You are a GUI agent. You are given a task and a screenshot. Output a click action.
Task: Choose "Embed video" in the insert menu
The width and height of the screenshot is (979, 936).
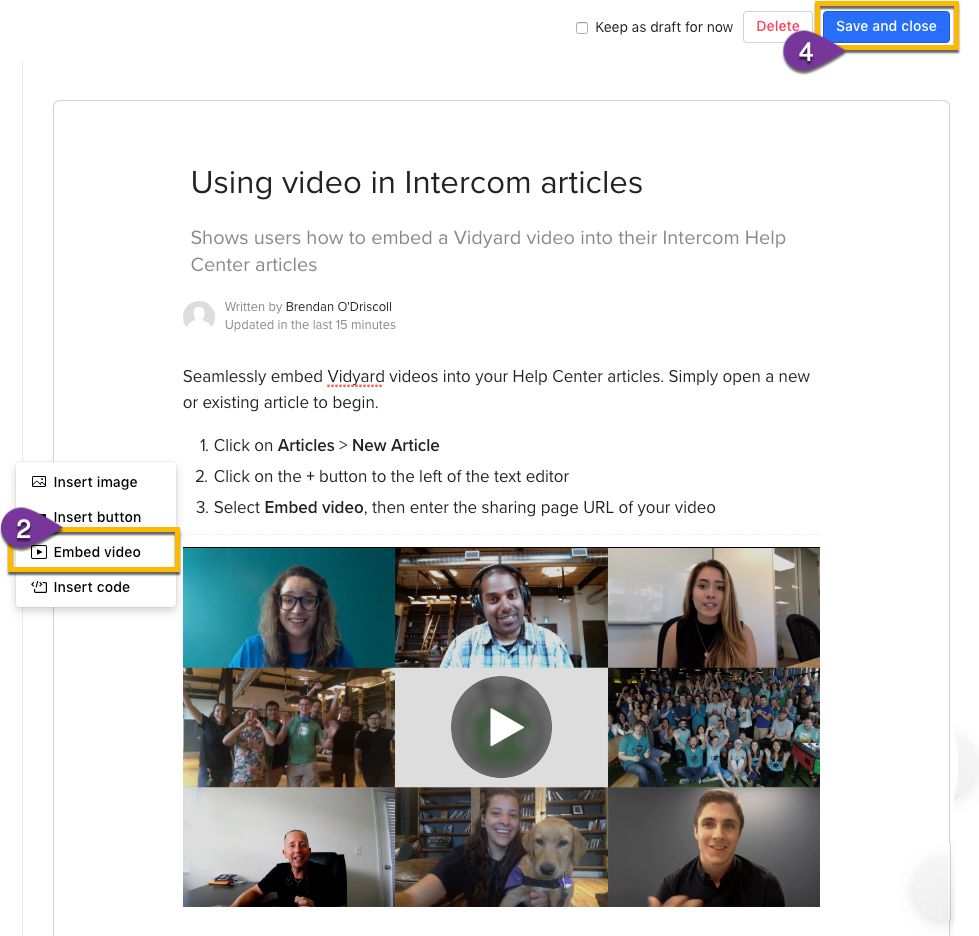click(95, 551)
